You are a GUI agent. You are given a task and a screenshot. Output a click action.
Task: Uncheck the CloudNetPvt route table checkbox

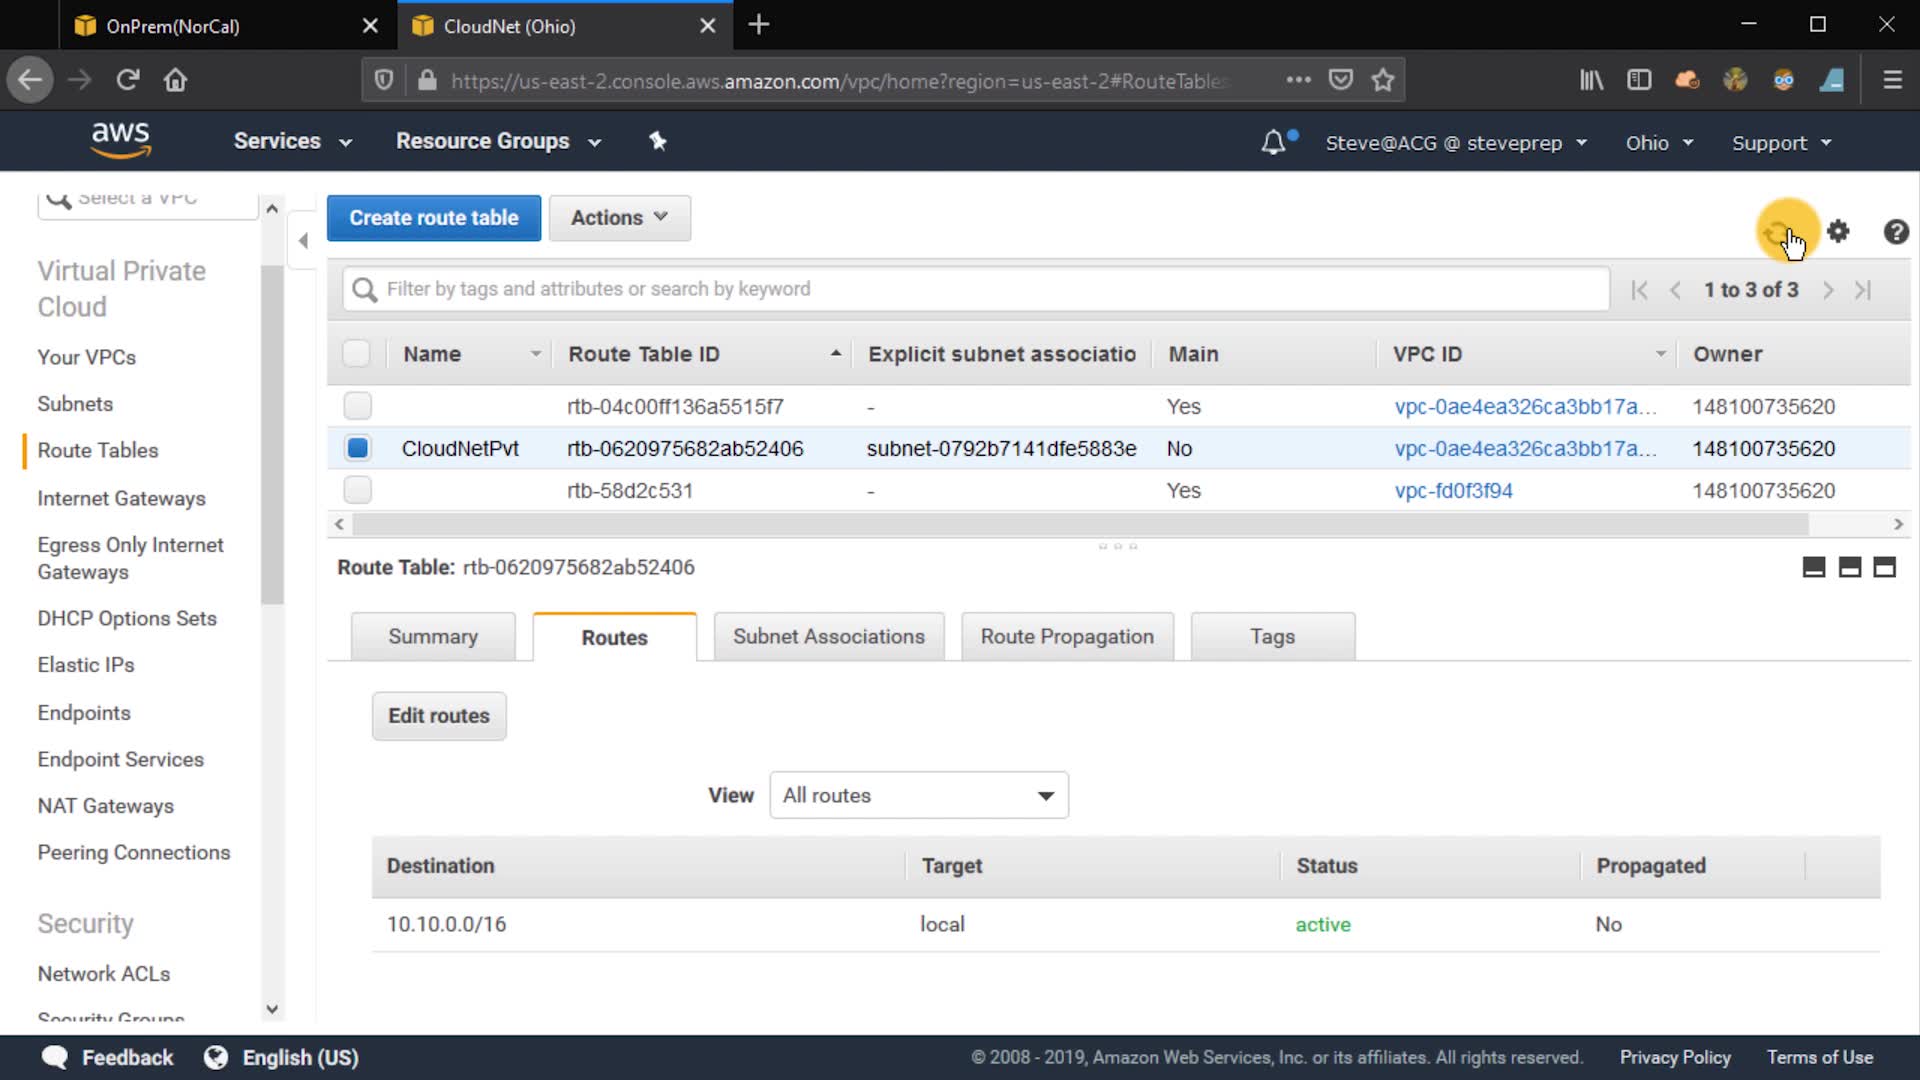coord(357,448)
